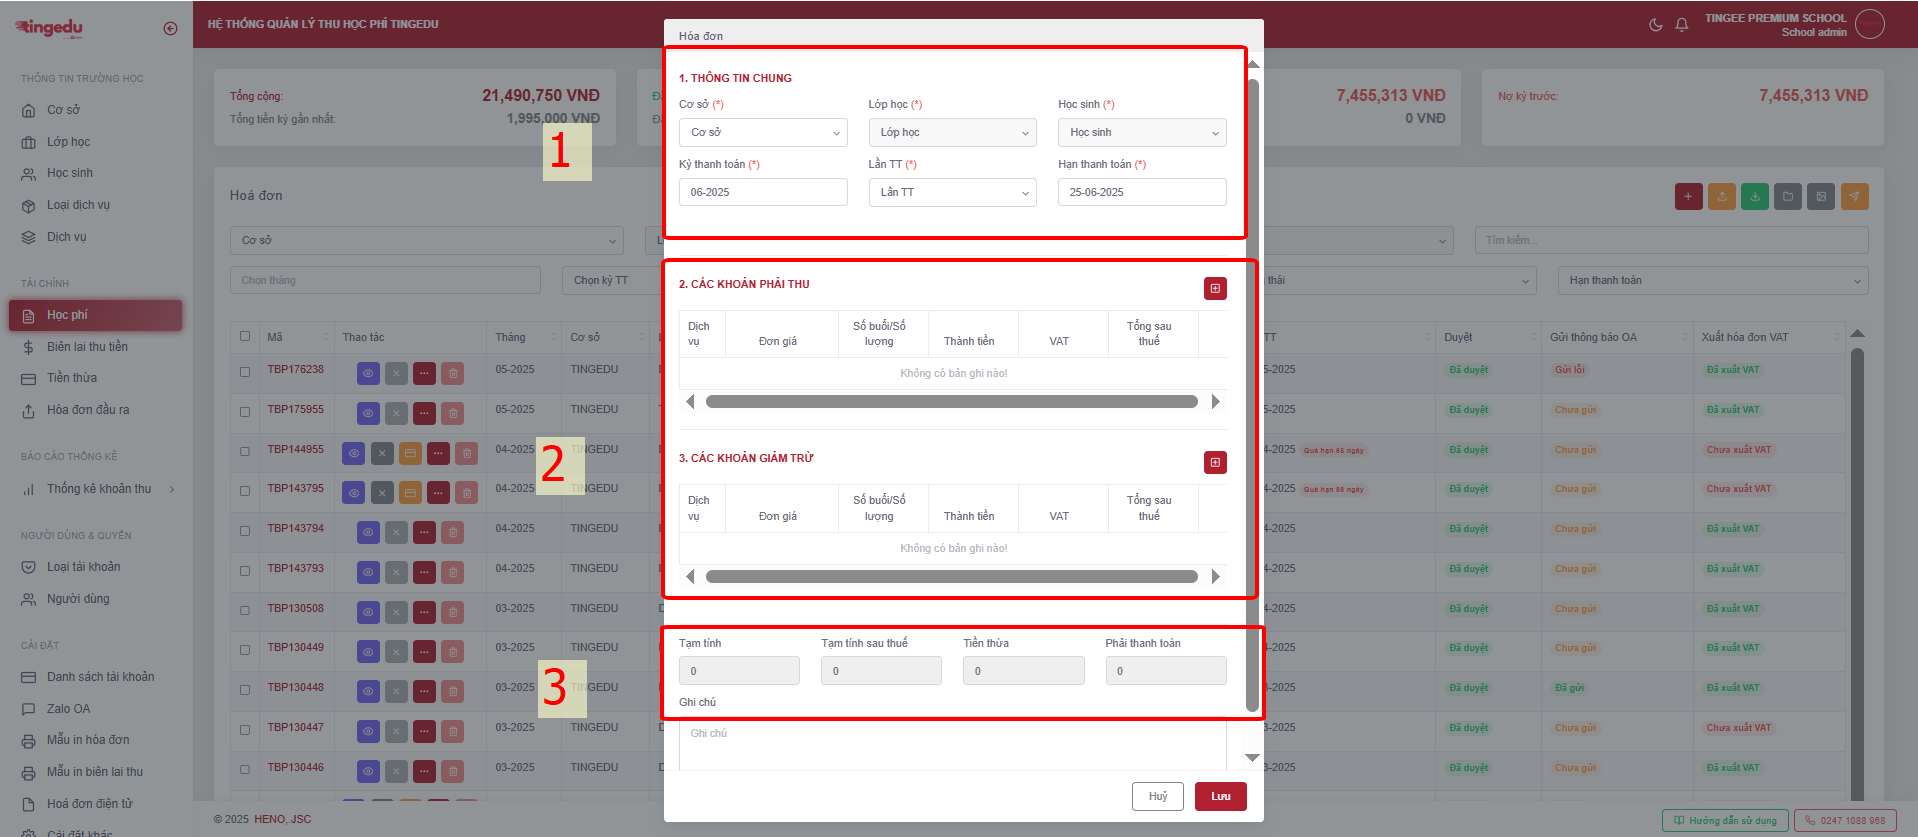Click the red plus add invoice button
Screen dimensions: 1918x837
point(1688,197)
